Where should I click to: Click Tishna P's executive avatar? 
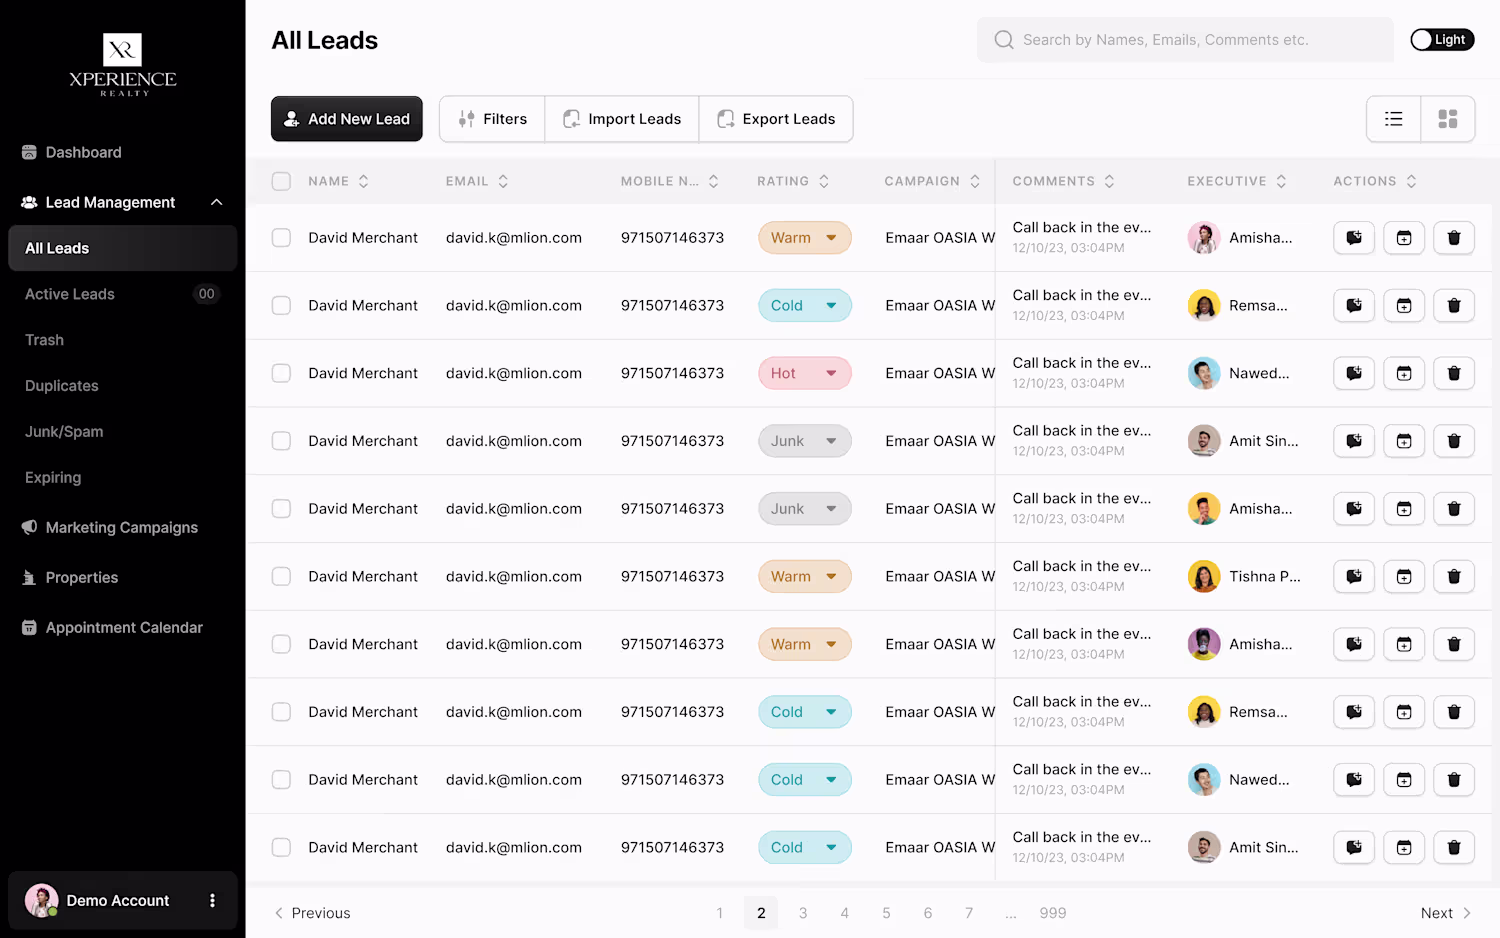click(1204, 576)
